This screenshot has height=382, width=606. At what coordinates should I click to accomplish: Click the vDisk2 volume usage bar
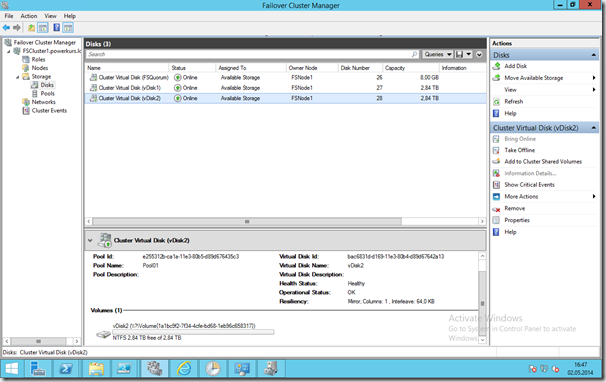point(193,332)
